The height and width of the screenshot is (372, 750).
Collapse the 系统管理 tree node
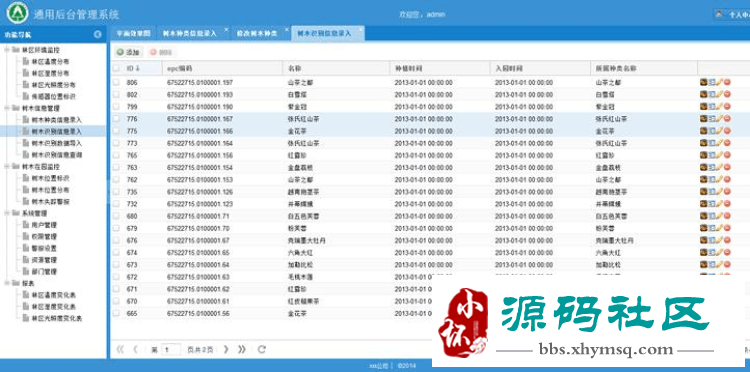click(7, 213)
